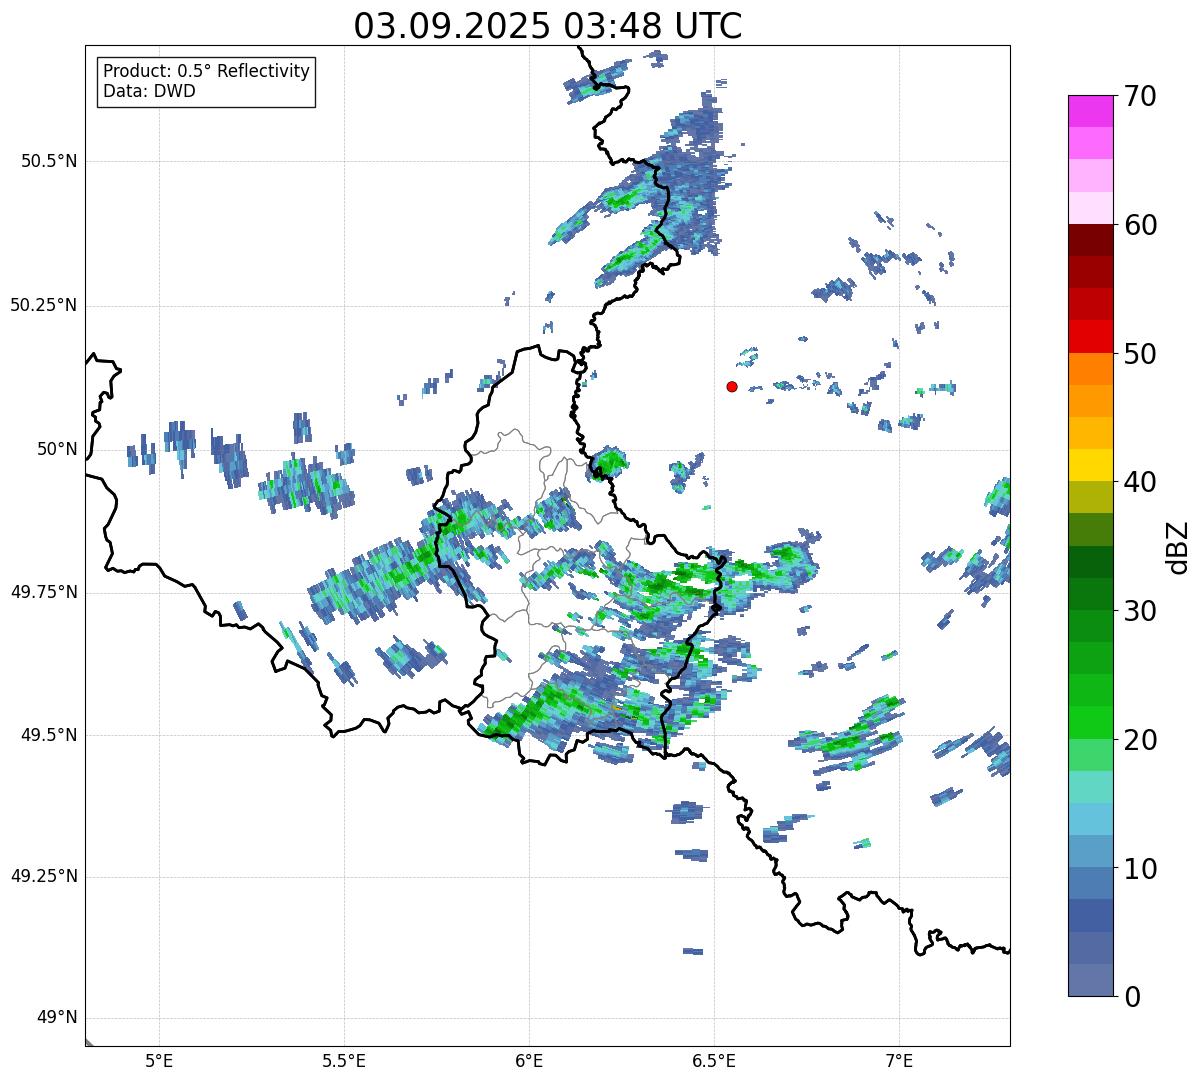1202x1081 pixels.
Task: Click the bright magenta top colorbar segment
Action: pyautogui.click(x=1090, y=111)
